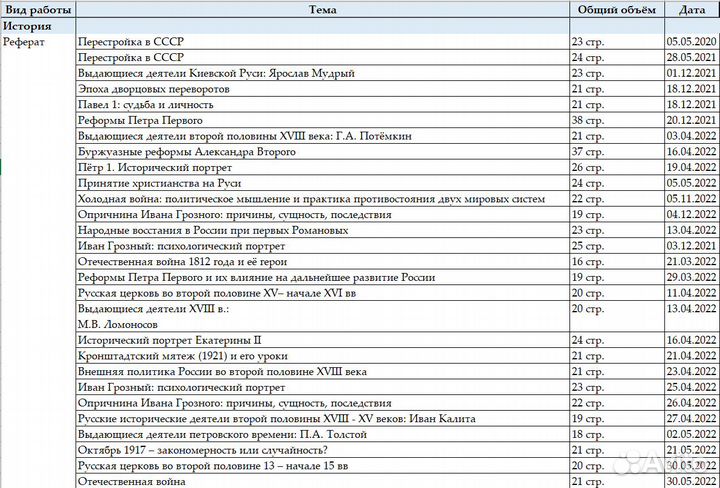Viewport: 720px width, 488px height.
Task: Click the П.А. Толстой topic cell
Action: [x=322, y=434]
